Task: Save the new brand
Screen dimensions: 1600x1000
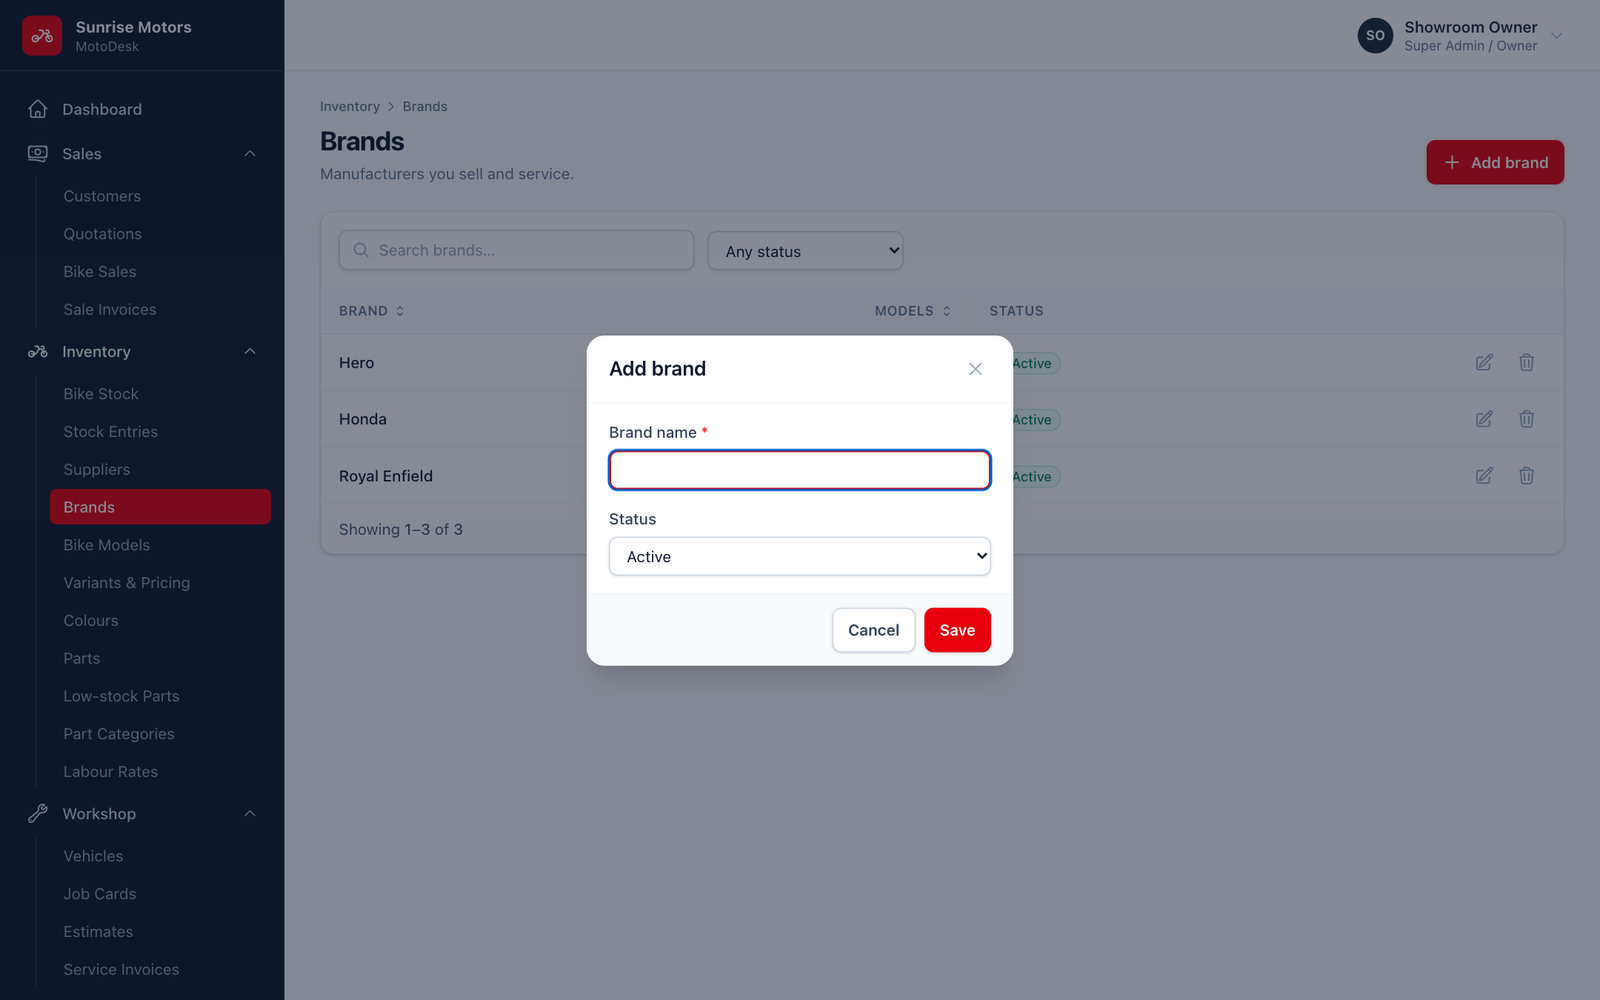Action: pyautogui.click(x=957, y=630)
